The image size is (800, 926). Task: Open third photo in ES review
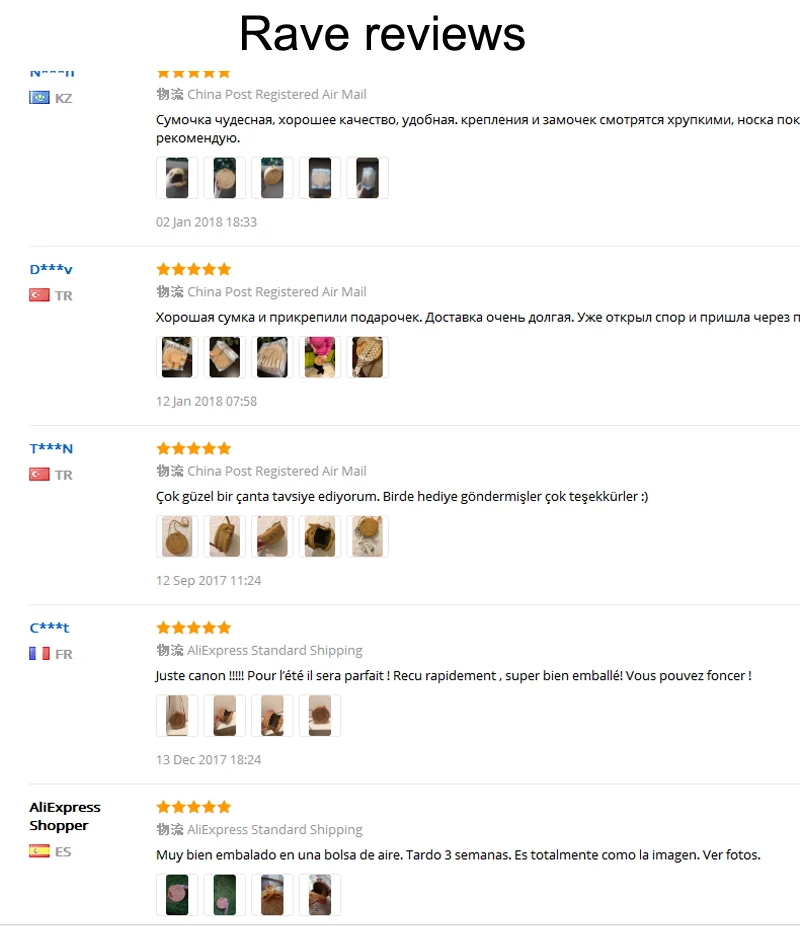[x=272, y=894]
